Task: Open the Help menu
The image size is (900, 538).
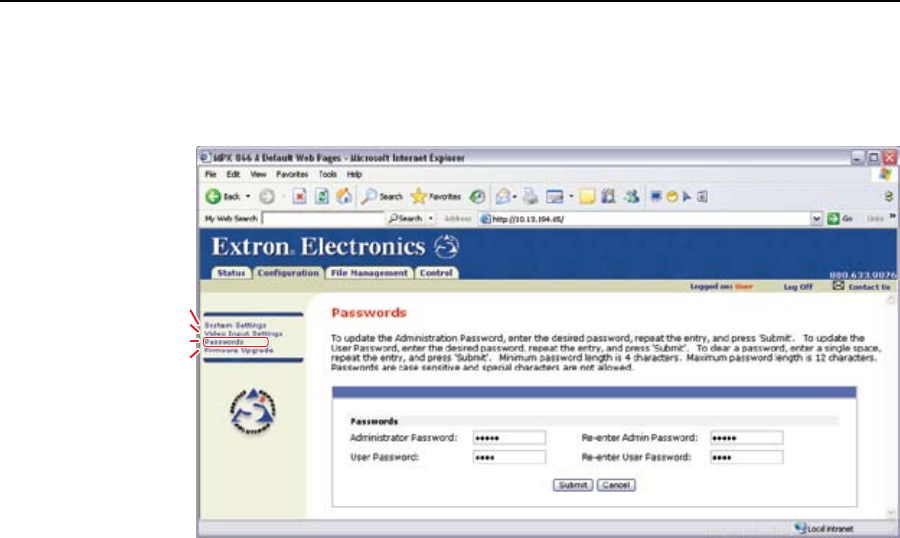Action: point(354,174)
